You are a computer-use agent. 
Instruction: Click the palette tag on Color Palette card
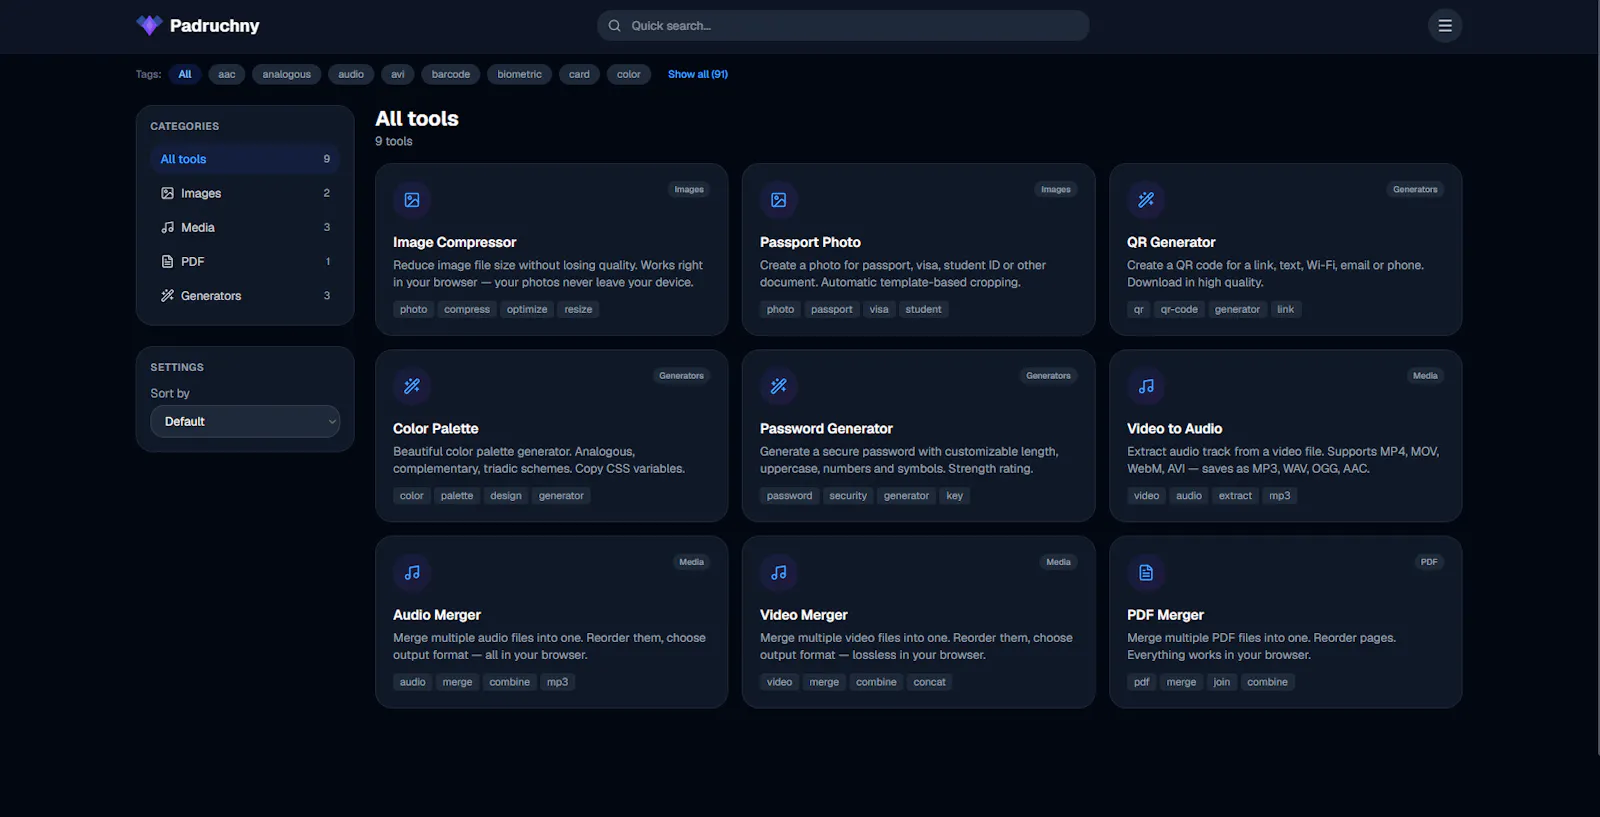[x=457, y=496]
